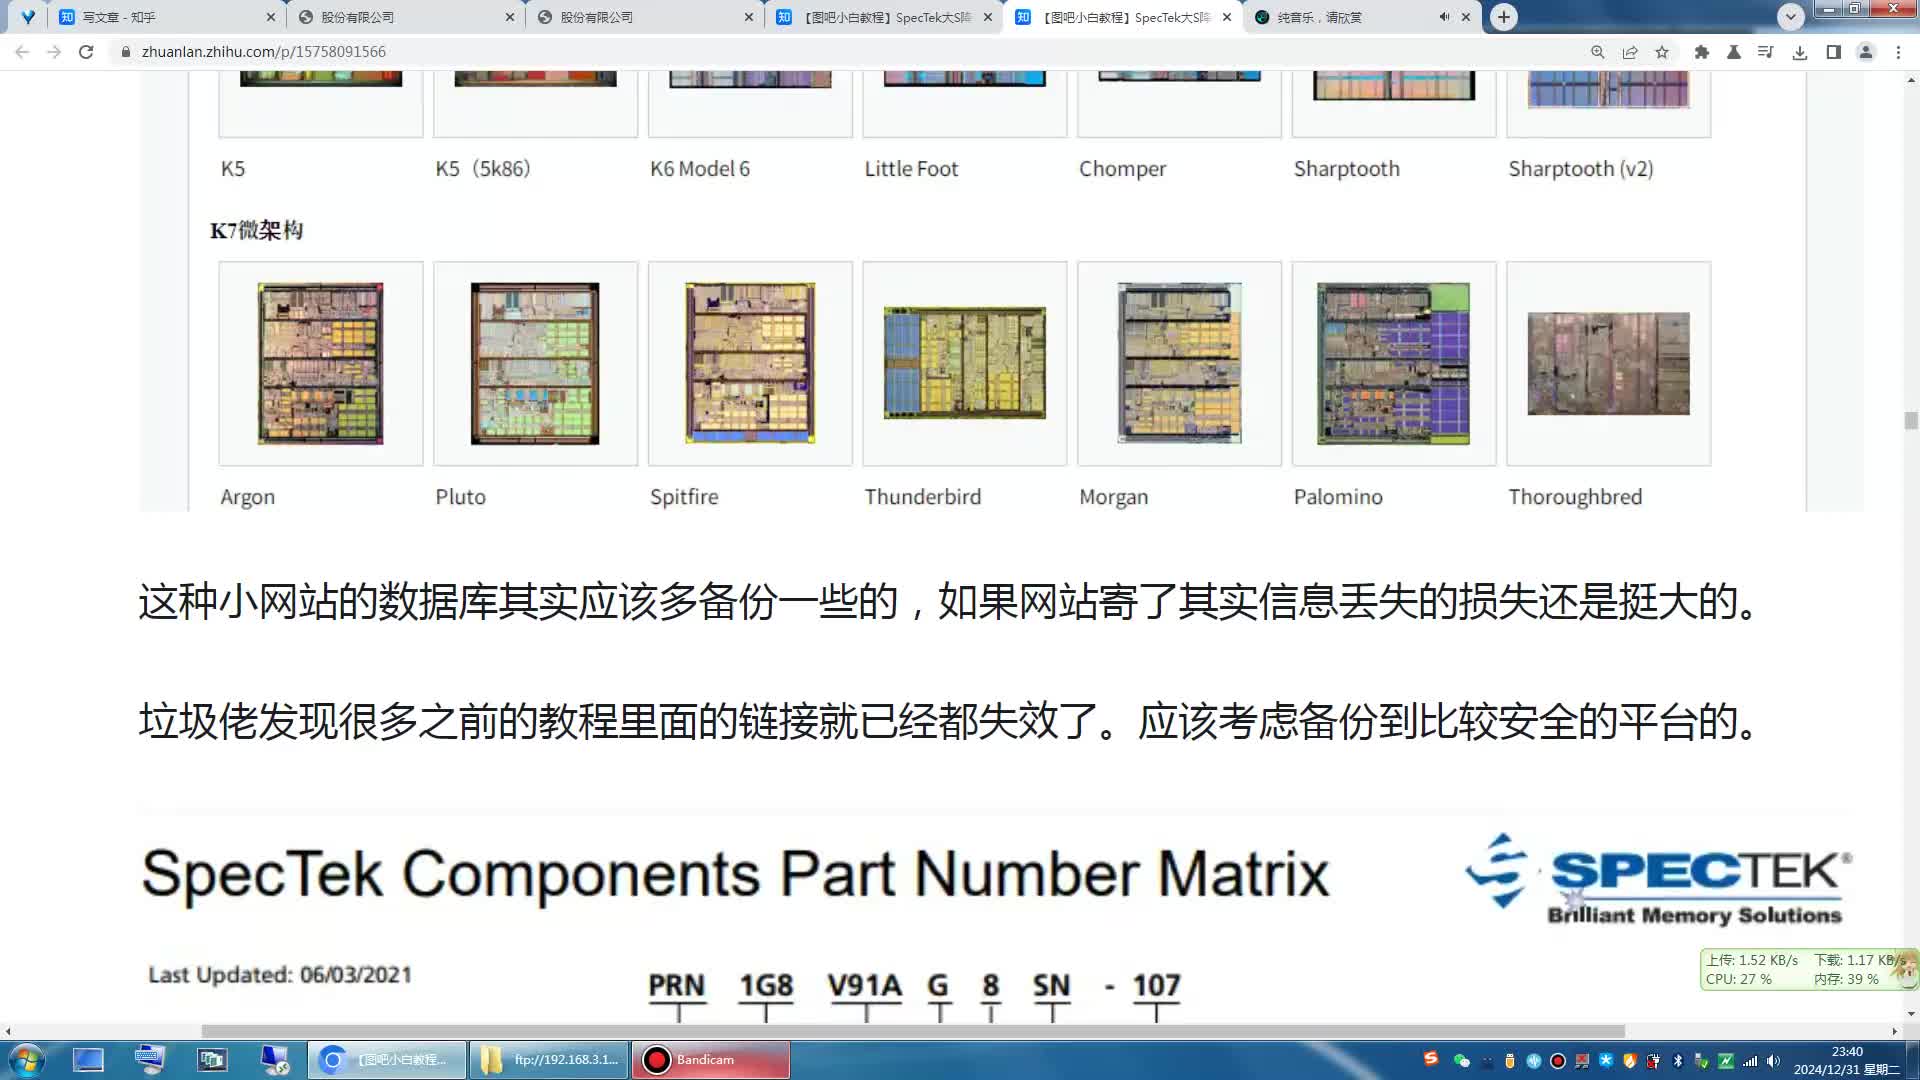The height and width of the screenshot is (1080, 1920).
Task: Open the Bandicam recorder from the taskbar
Action: click(710, 1059)
